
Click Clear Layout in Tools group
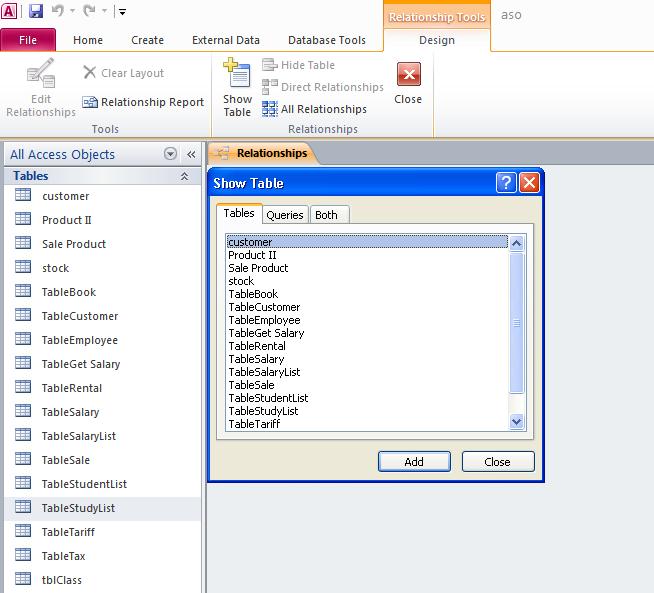[x=123, y=73]
